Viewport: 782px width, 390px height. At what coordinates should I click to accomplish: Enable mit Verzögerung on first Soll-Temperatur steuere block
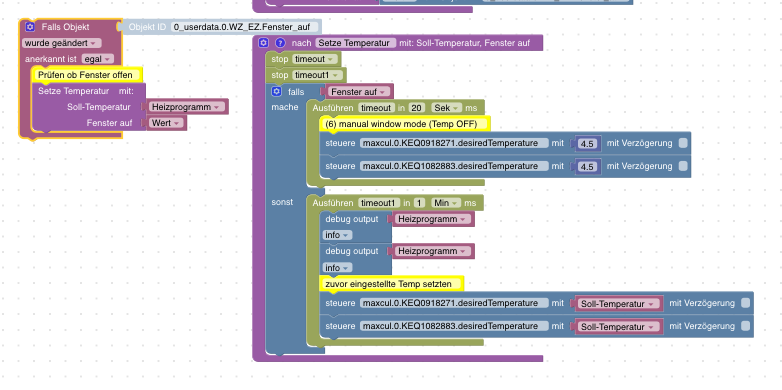coord(745,303)
